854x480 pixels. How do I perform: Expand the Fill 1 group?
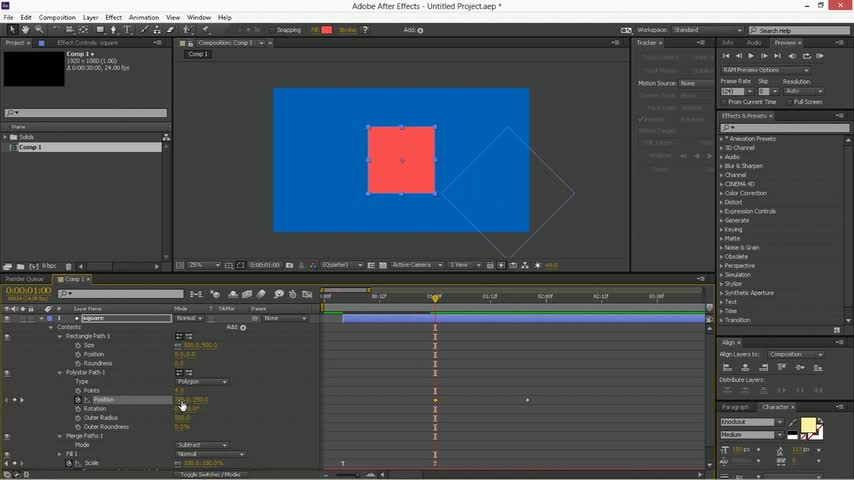[x=60, y=454]
